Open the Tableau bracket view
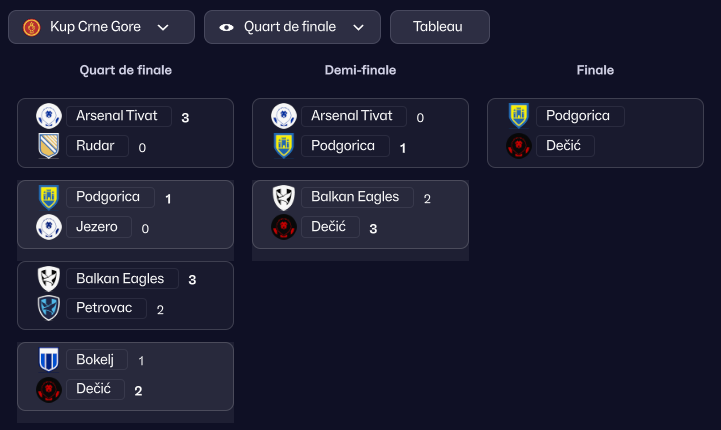 coord(439,27)
